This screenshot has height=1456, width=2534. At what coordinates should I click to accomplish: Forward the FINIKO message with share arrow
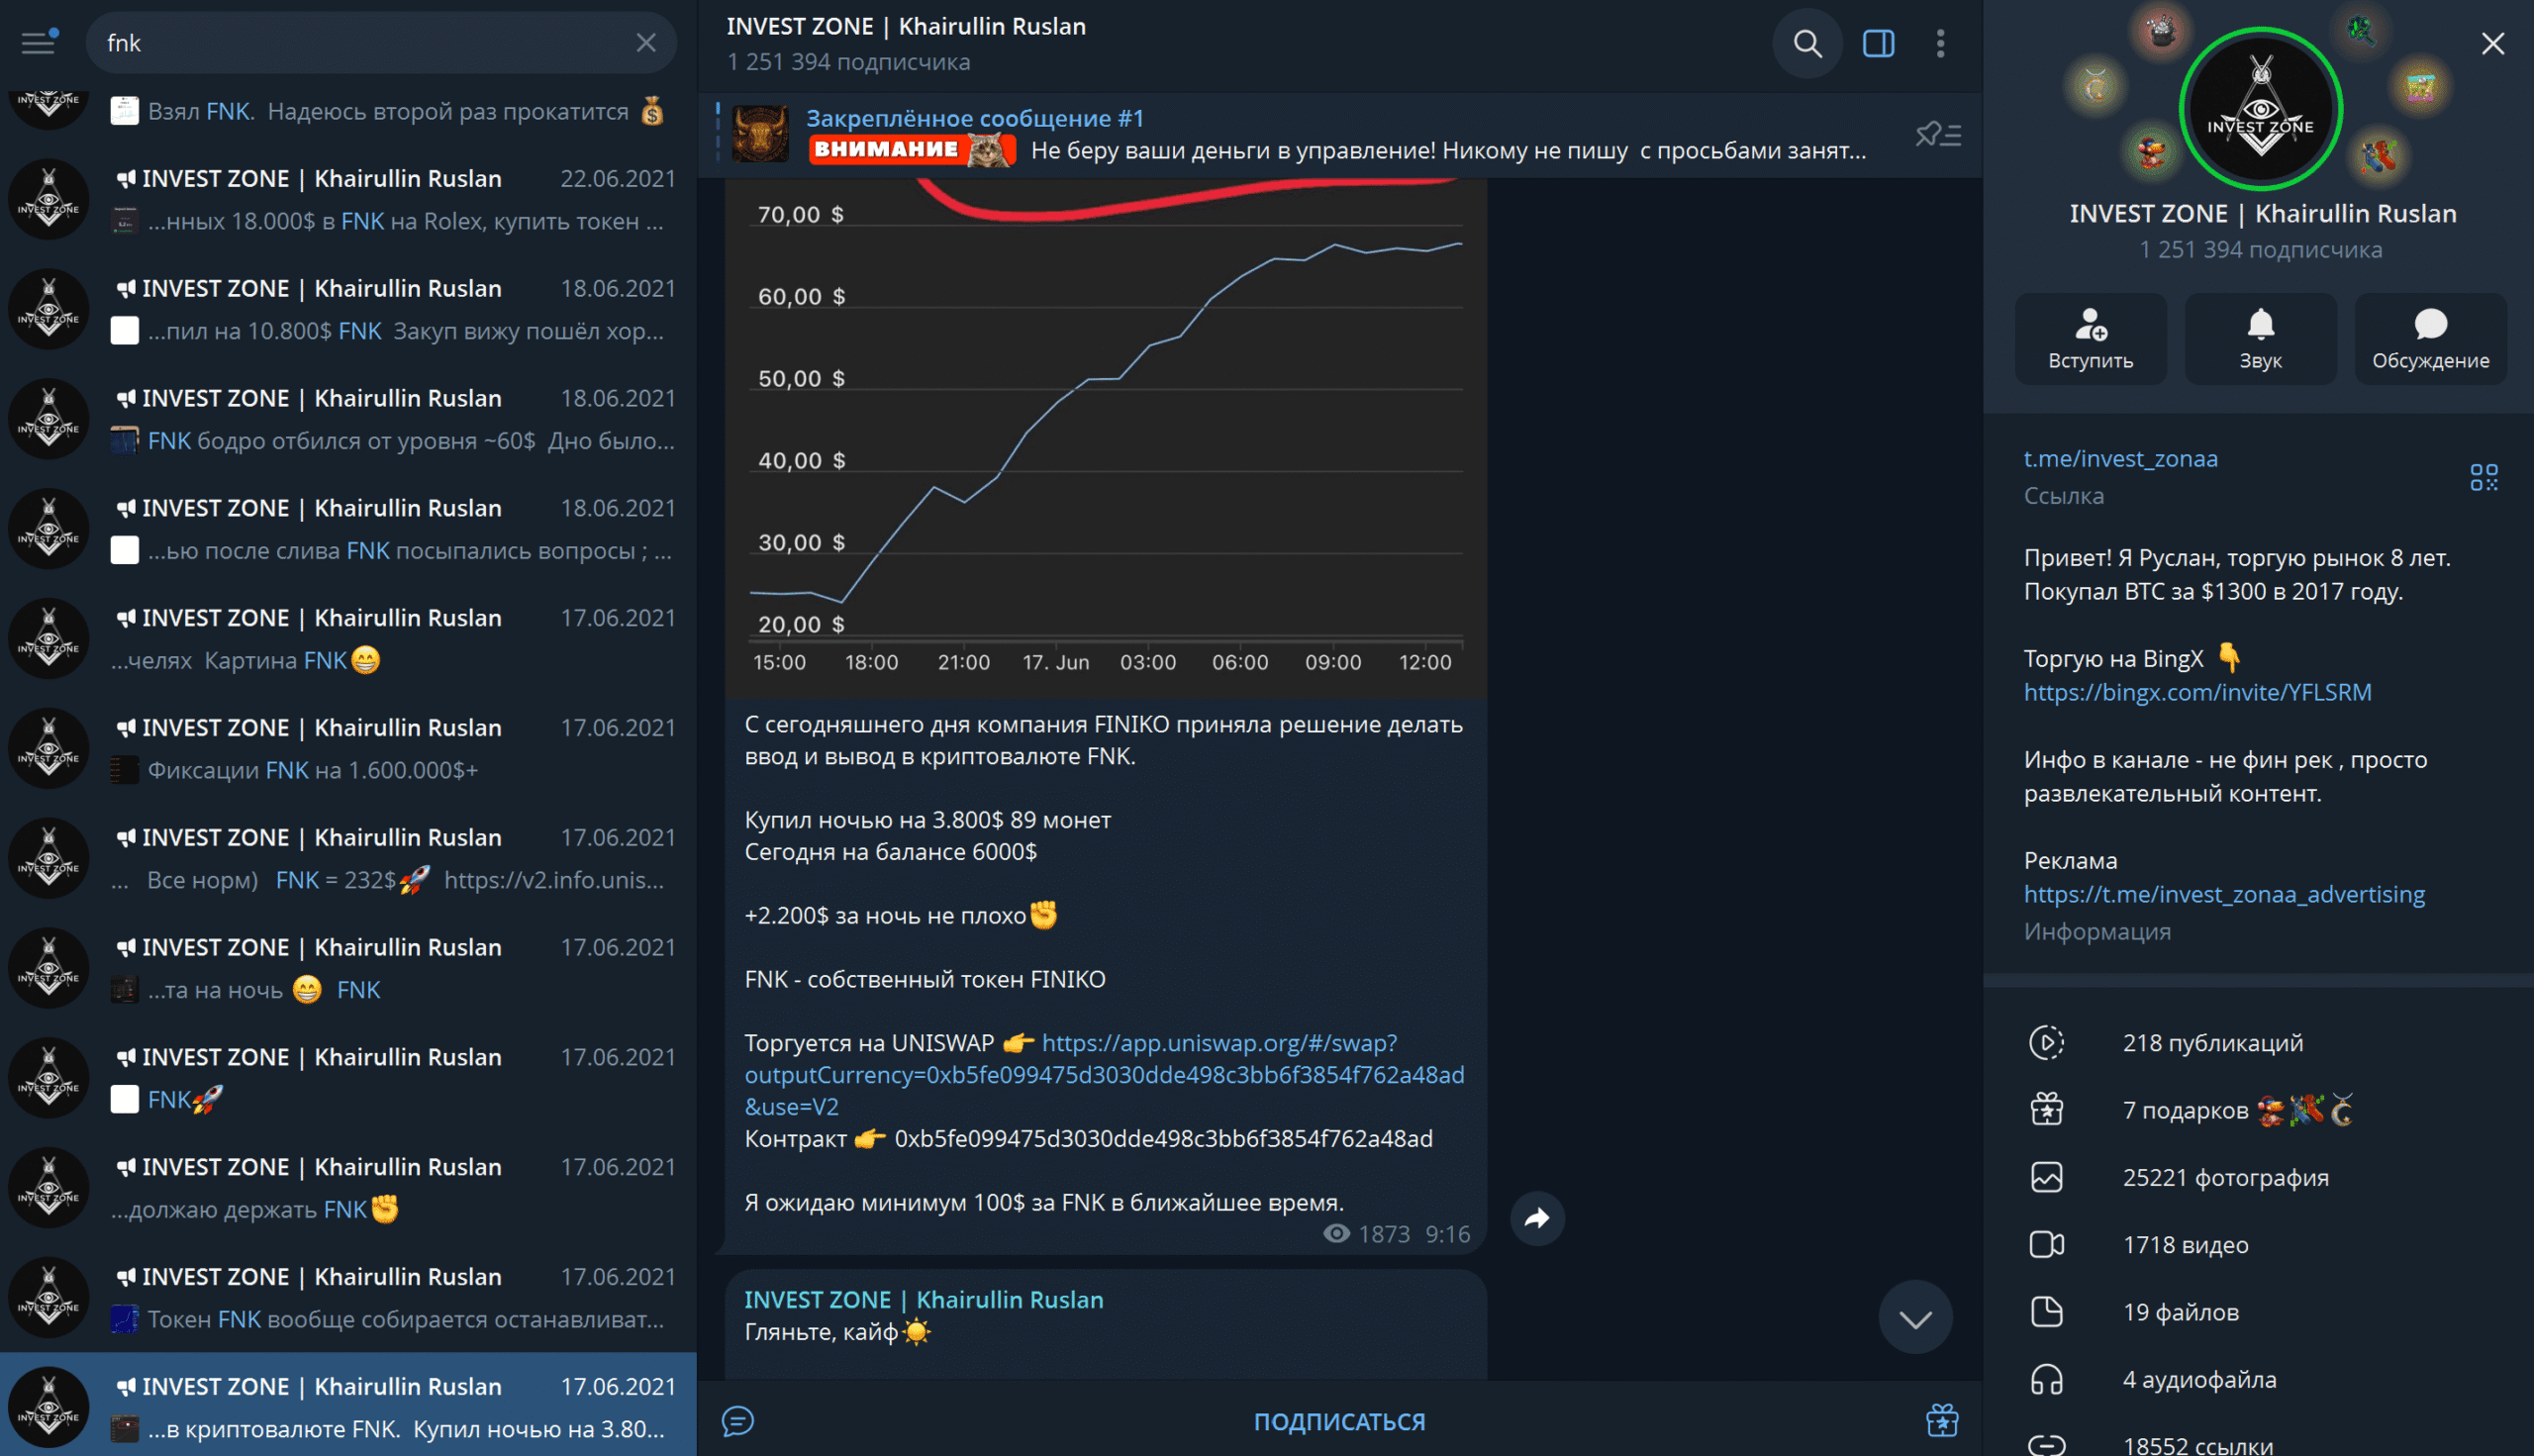pos(1537,1218)
